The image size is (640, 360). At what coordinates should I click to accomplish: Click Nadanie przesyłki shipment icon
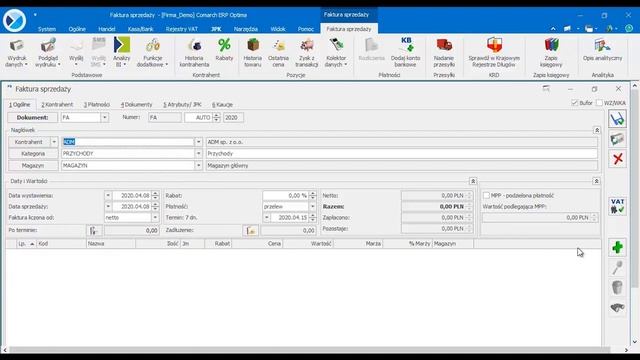pos(444,53)
